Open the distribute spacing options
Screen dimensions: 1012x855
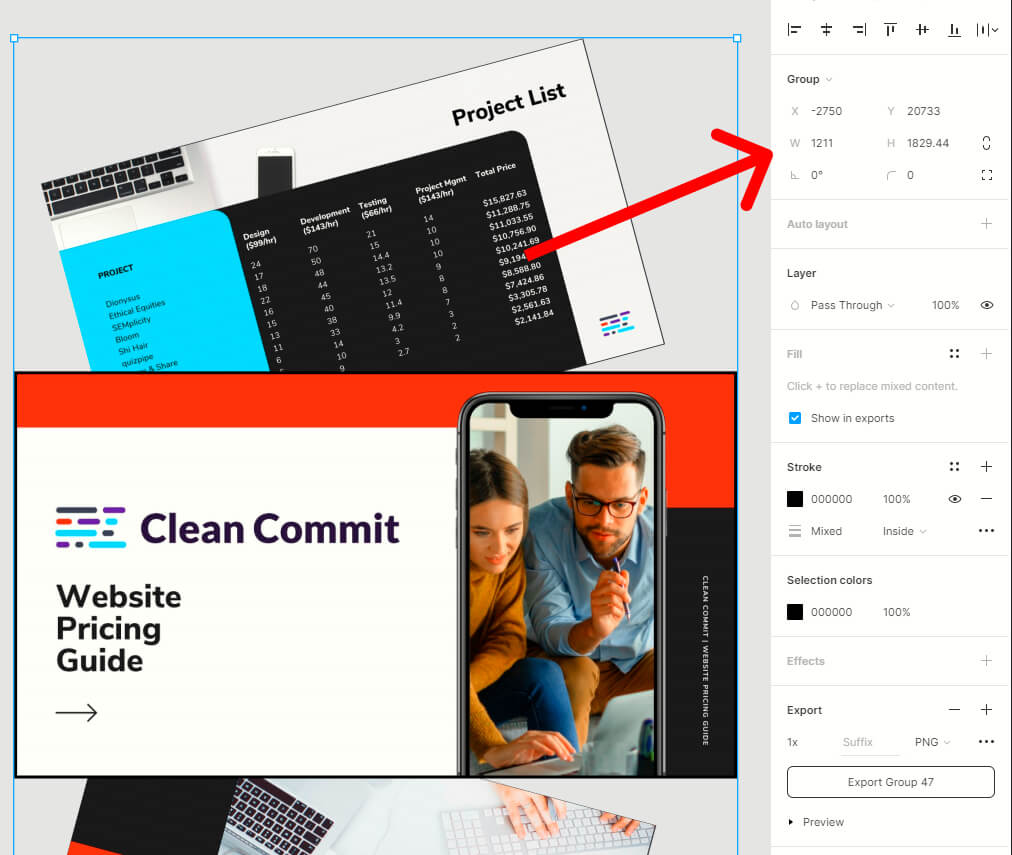click(x=987, y=30)
